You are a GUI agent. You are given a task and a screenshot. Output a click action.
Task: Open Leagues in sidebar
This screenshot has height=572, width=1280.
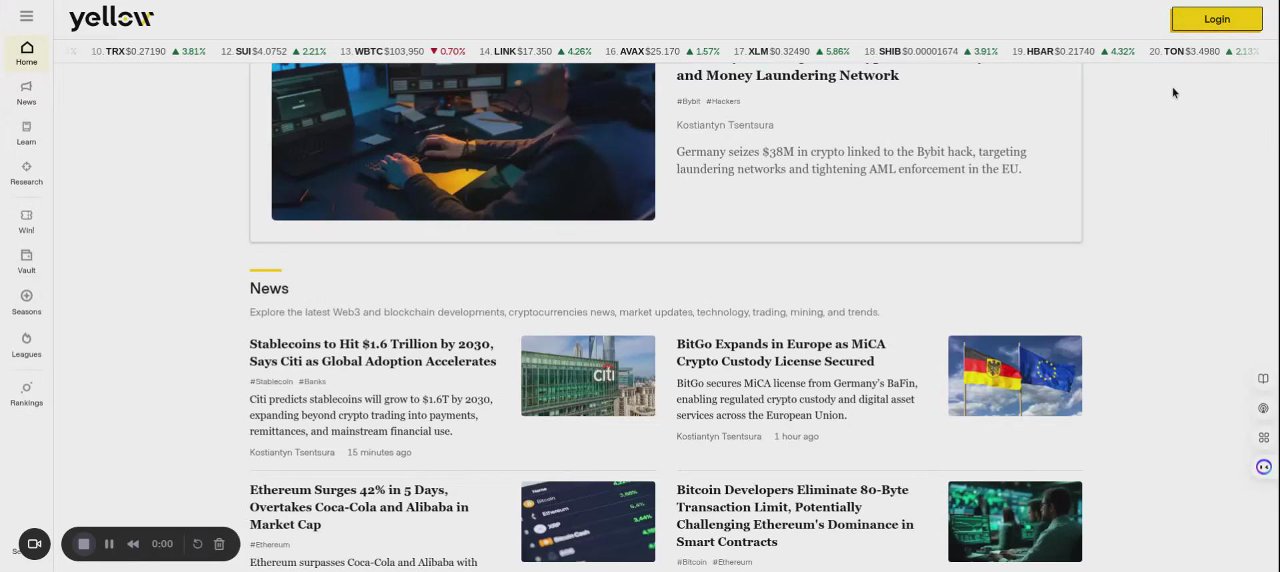pyautogui.click(x=26, y=345)
